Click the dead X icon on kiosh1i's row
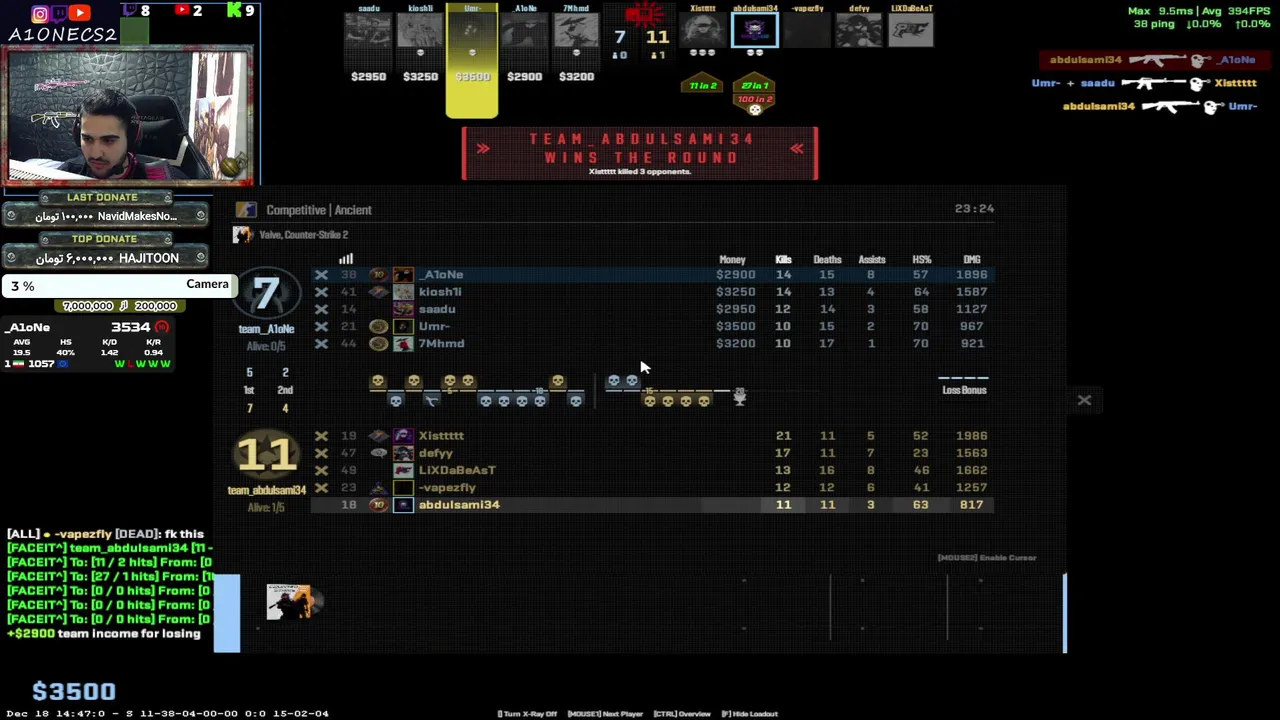The width and height of the screenshot is (1280, 720). tap(321, 292)
